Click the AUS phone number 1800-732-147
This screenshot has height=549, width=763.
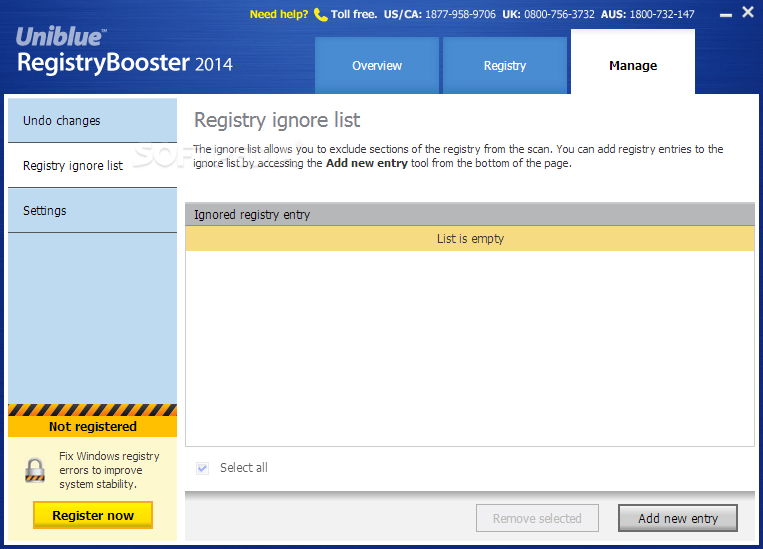click(662, 14)
